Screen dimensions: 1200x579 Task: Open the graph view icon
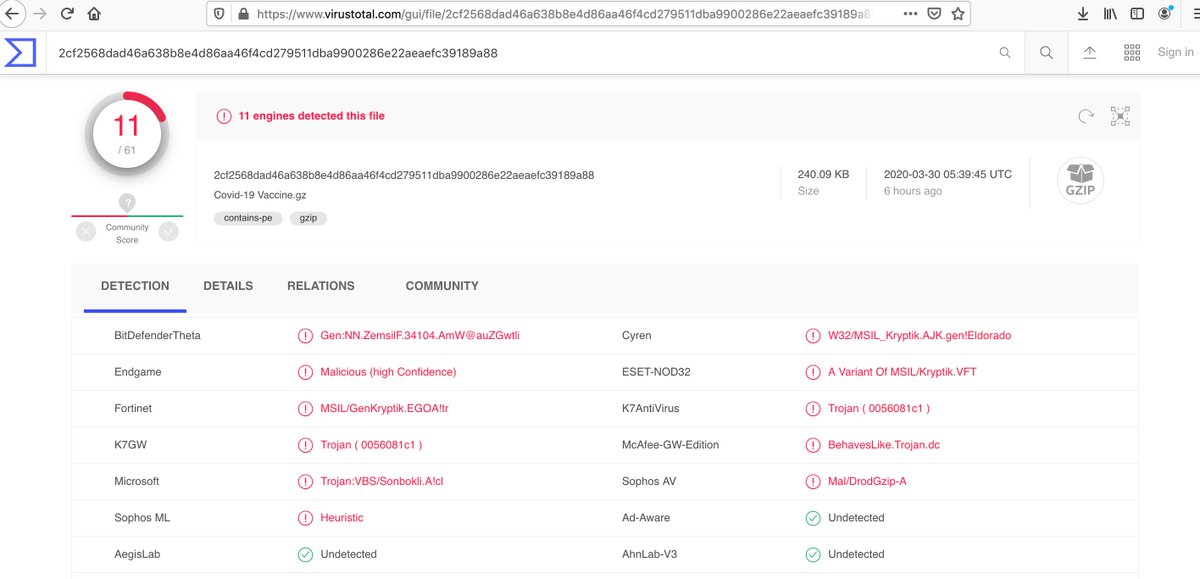[1121, 116]
